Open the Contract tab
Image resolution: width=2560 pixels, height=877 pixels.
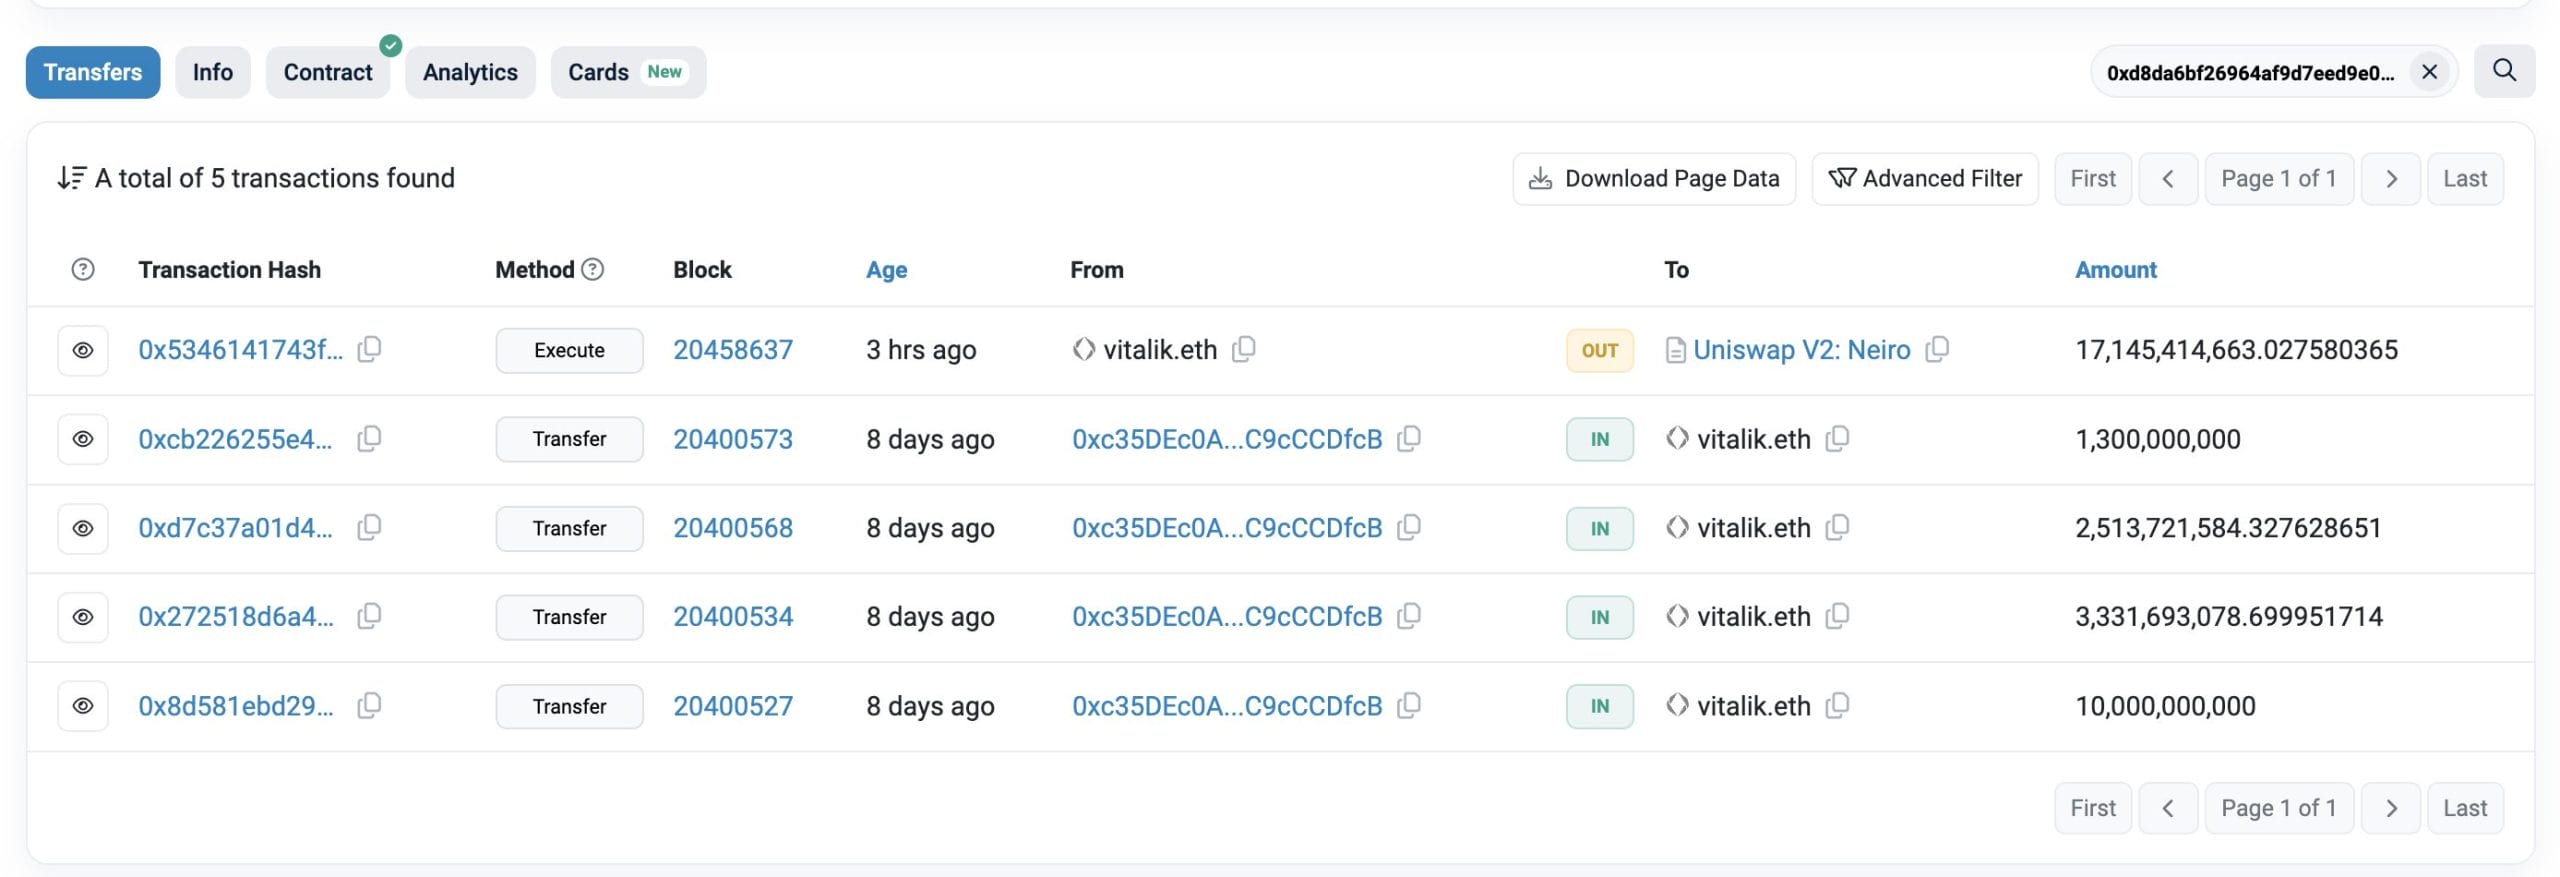coord(327,72)
